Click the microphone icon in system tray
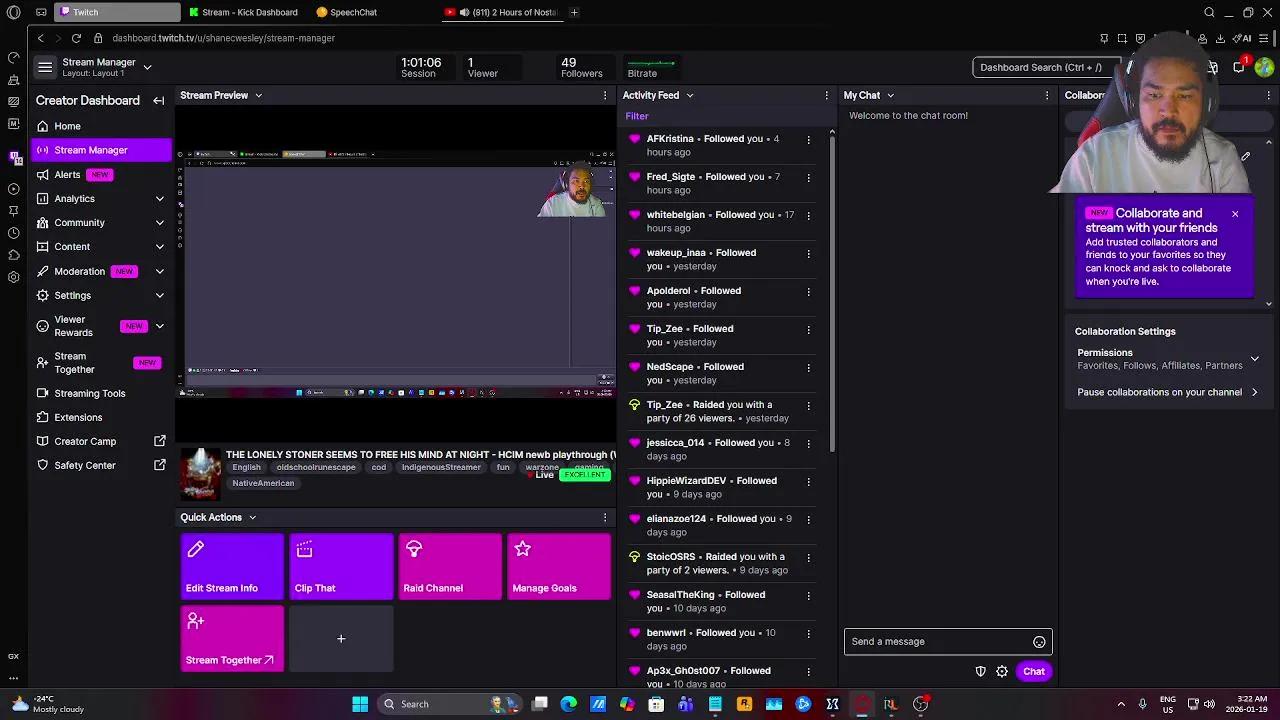 pos(1142,704)
